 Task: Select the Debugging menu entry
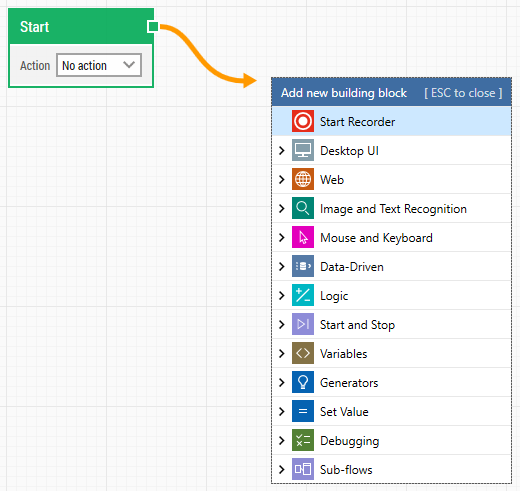[392, 440]
